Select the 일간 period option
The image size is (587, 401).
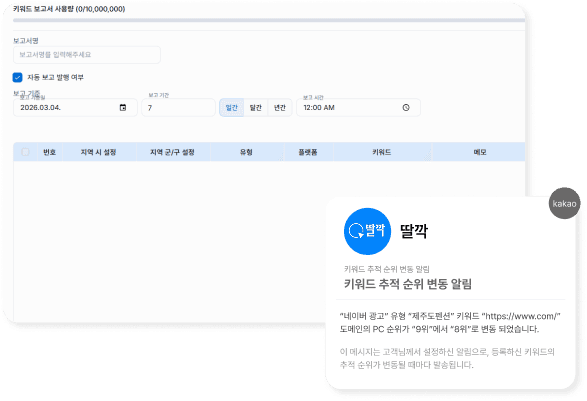click(231, 108)
